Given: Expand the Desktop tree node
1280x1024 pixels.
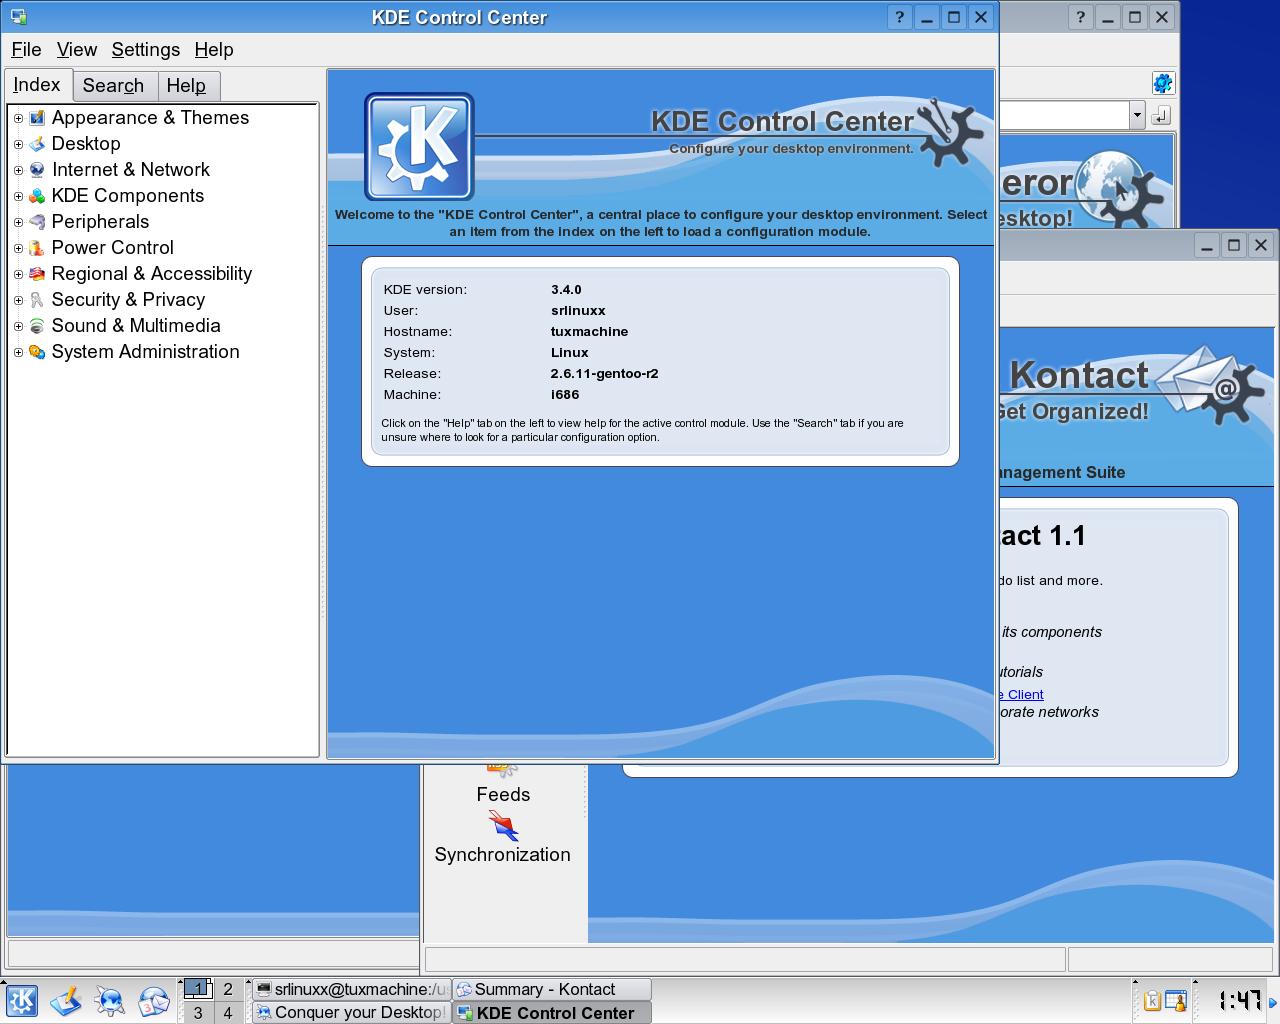Looking at the screenshot, I should coord(18,144).
